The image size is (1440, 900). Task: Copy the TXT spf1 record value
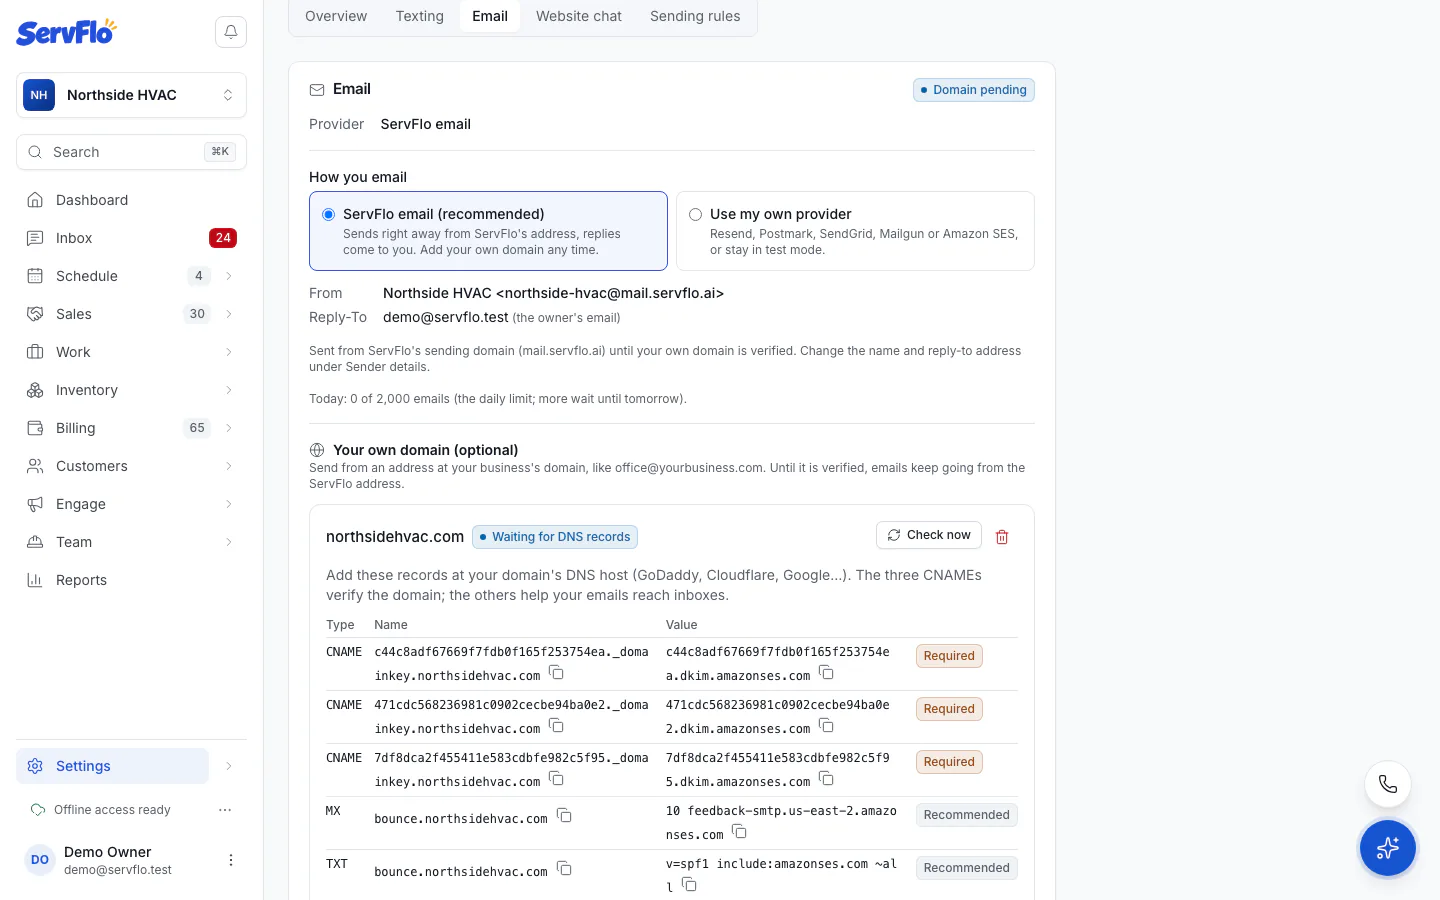pos(689,885)
